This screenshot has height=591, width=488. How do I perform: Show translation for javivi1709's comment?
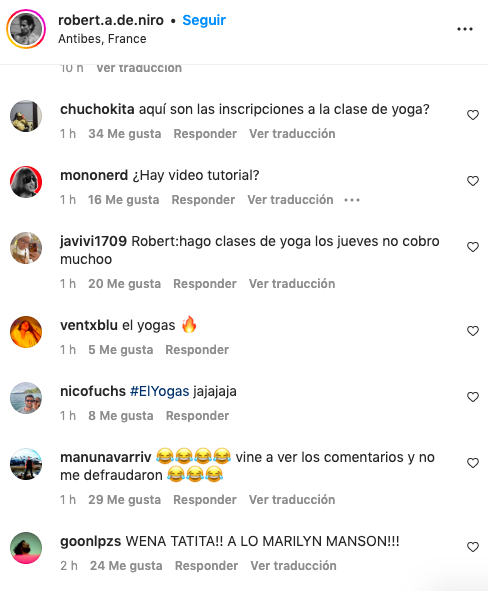tap(292, 283)
